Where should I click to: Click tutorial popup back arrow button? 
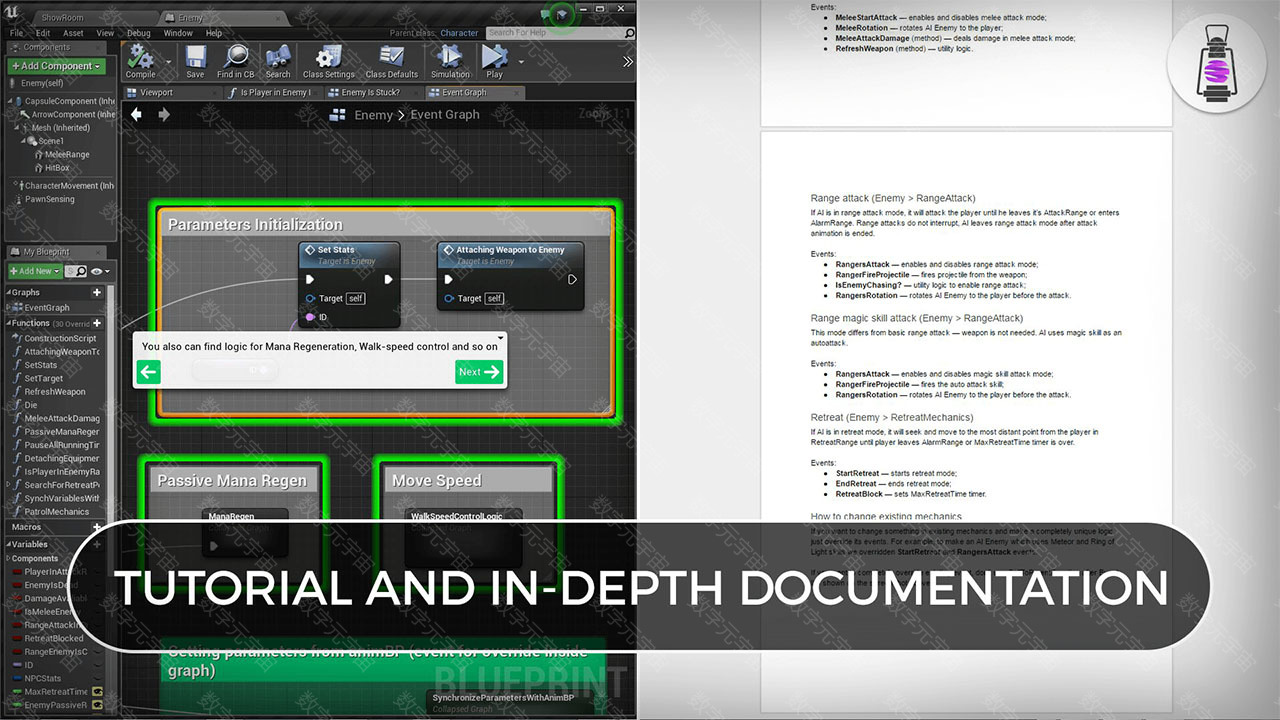coord(148,372)
